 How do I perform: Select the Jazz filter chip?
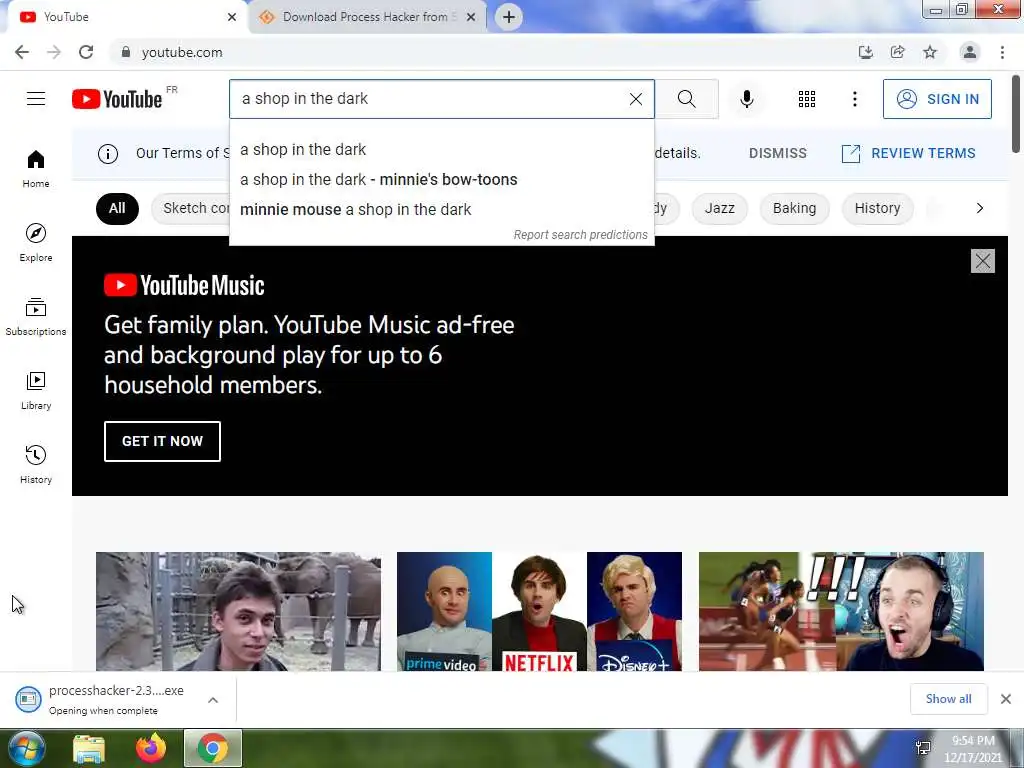coord(720,208)
